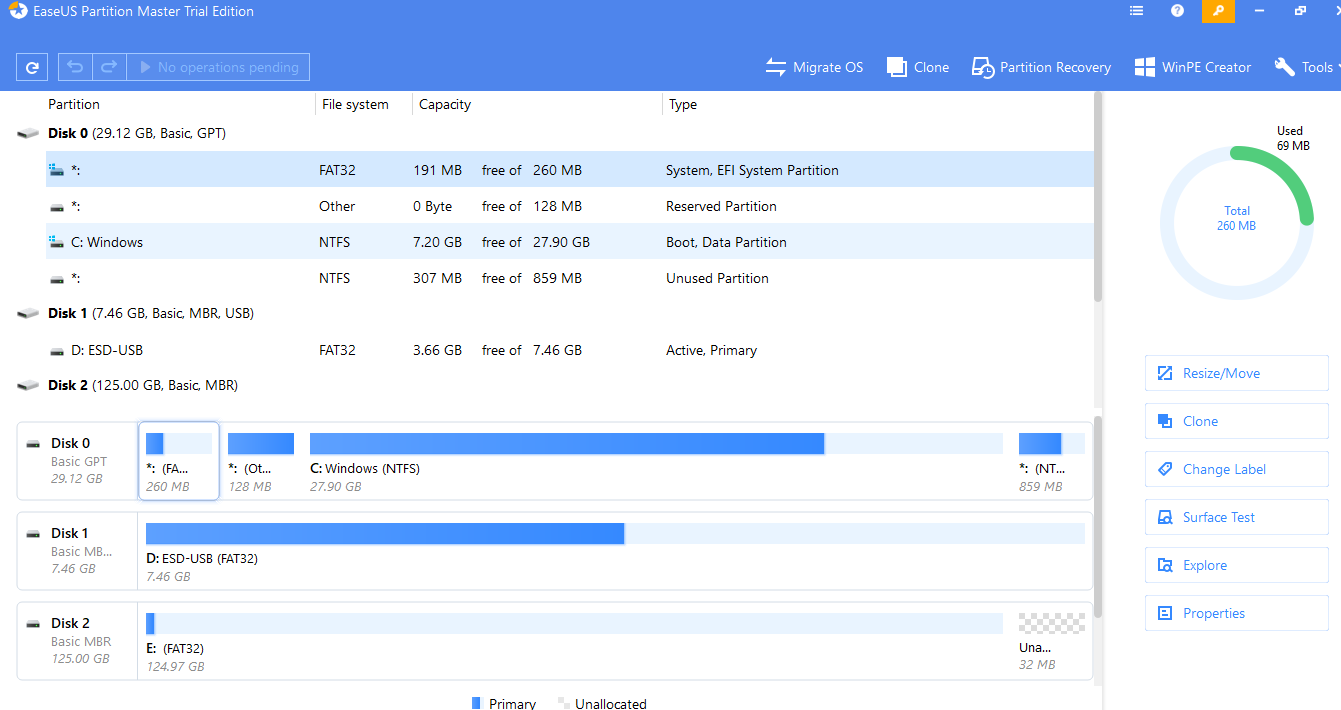This screenshot has height=710, width=1341.
Task: Open Partition Recovery
Action: pyautogui.click(x=1041, y=67)
